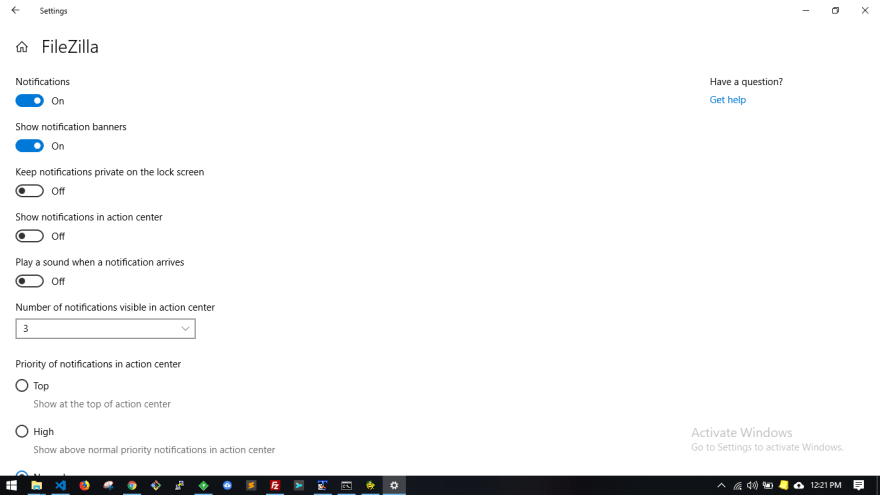Minimize the Settings window
This screenshot has height=495, width=880.
click(x=806, y=10)
